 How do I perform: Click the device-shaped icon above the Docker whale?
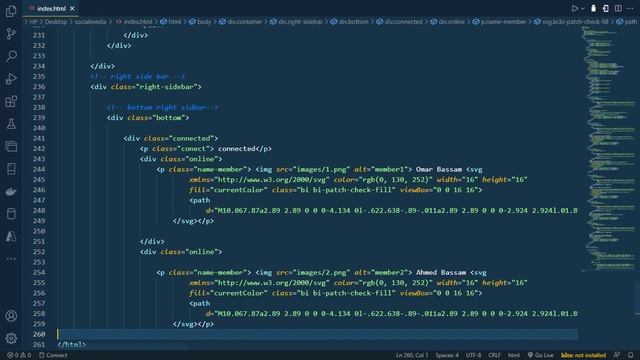click(x=11, y=169)
